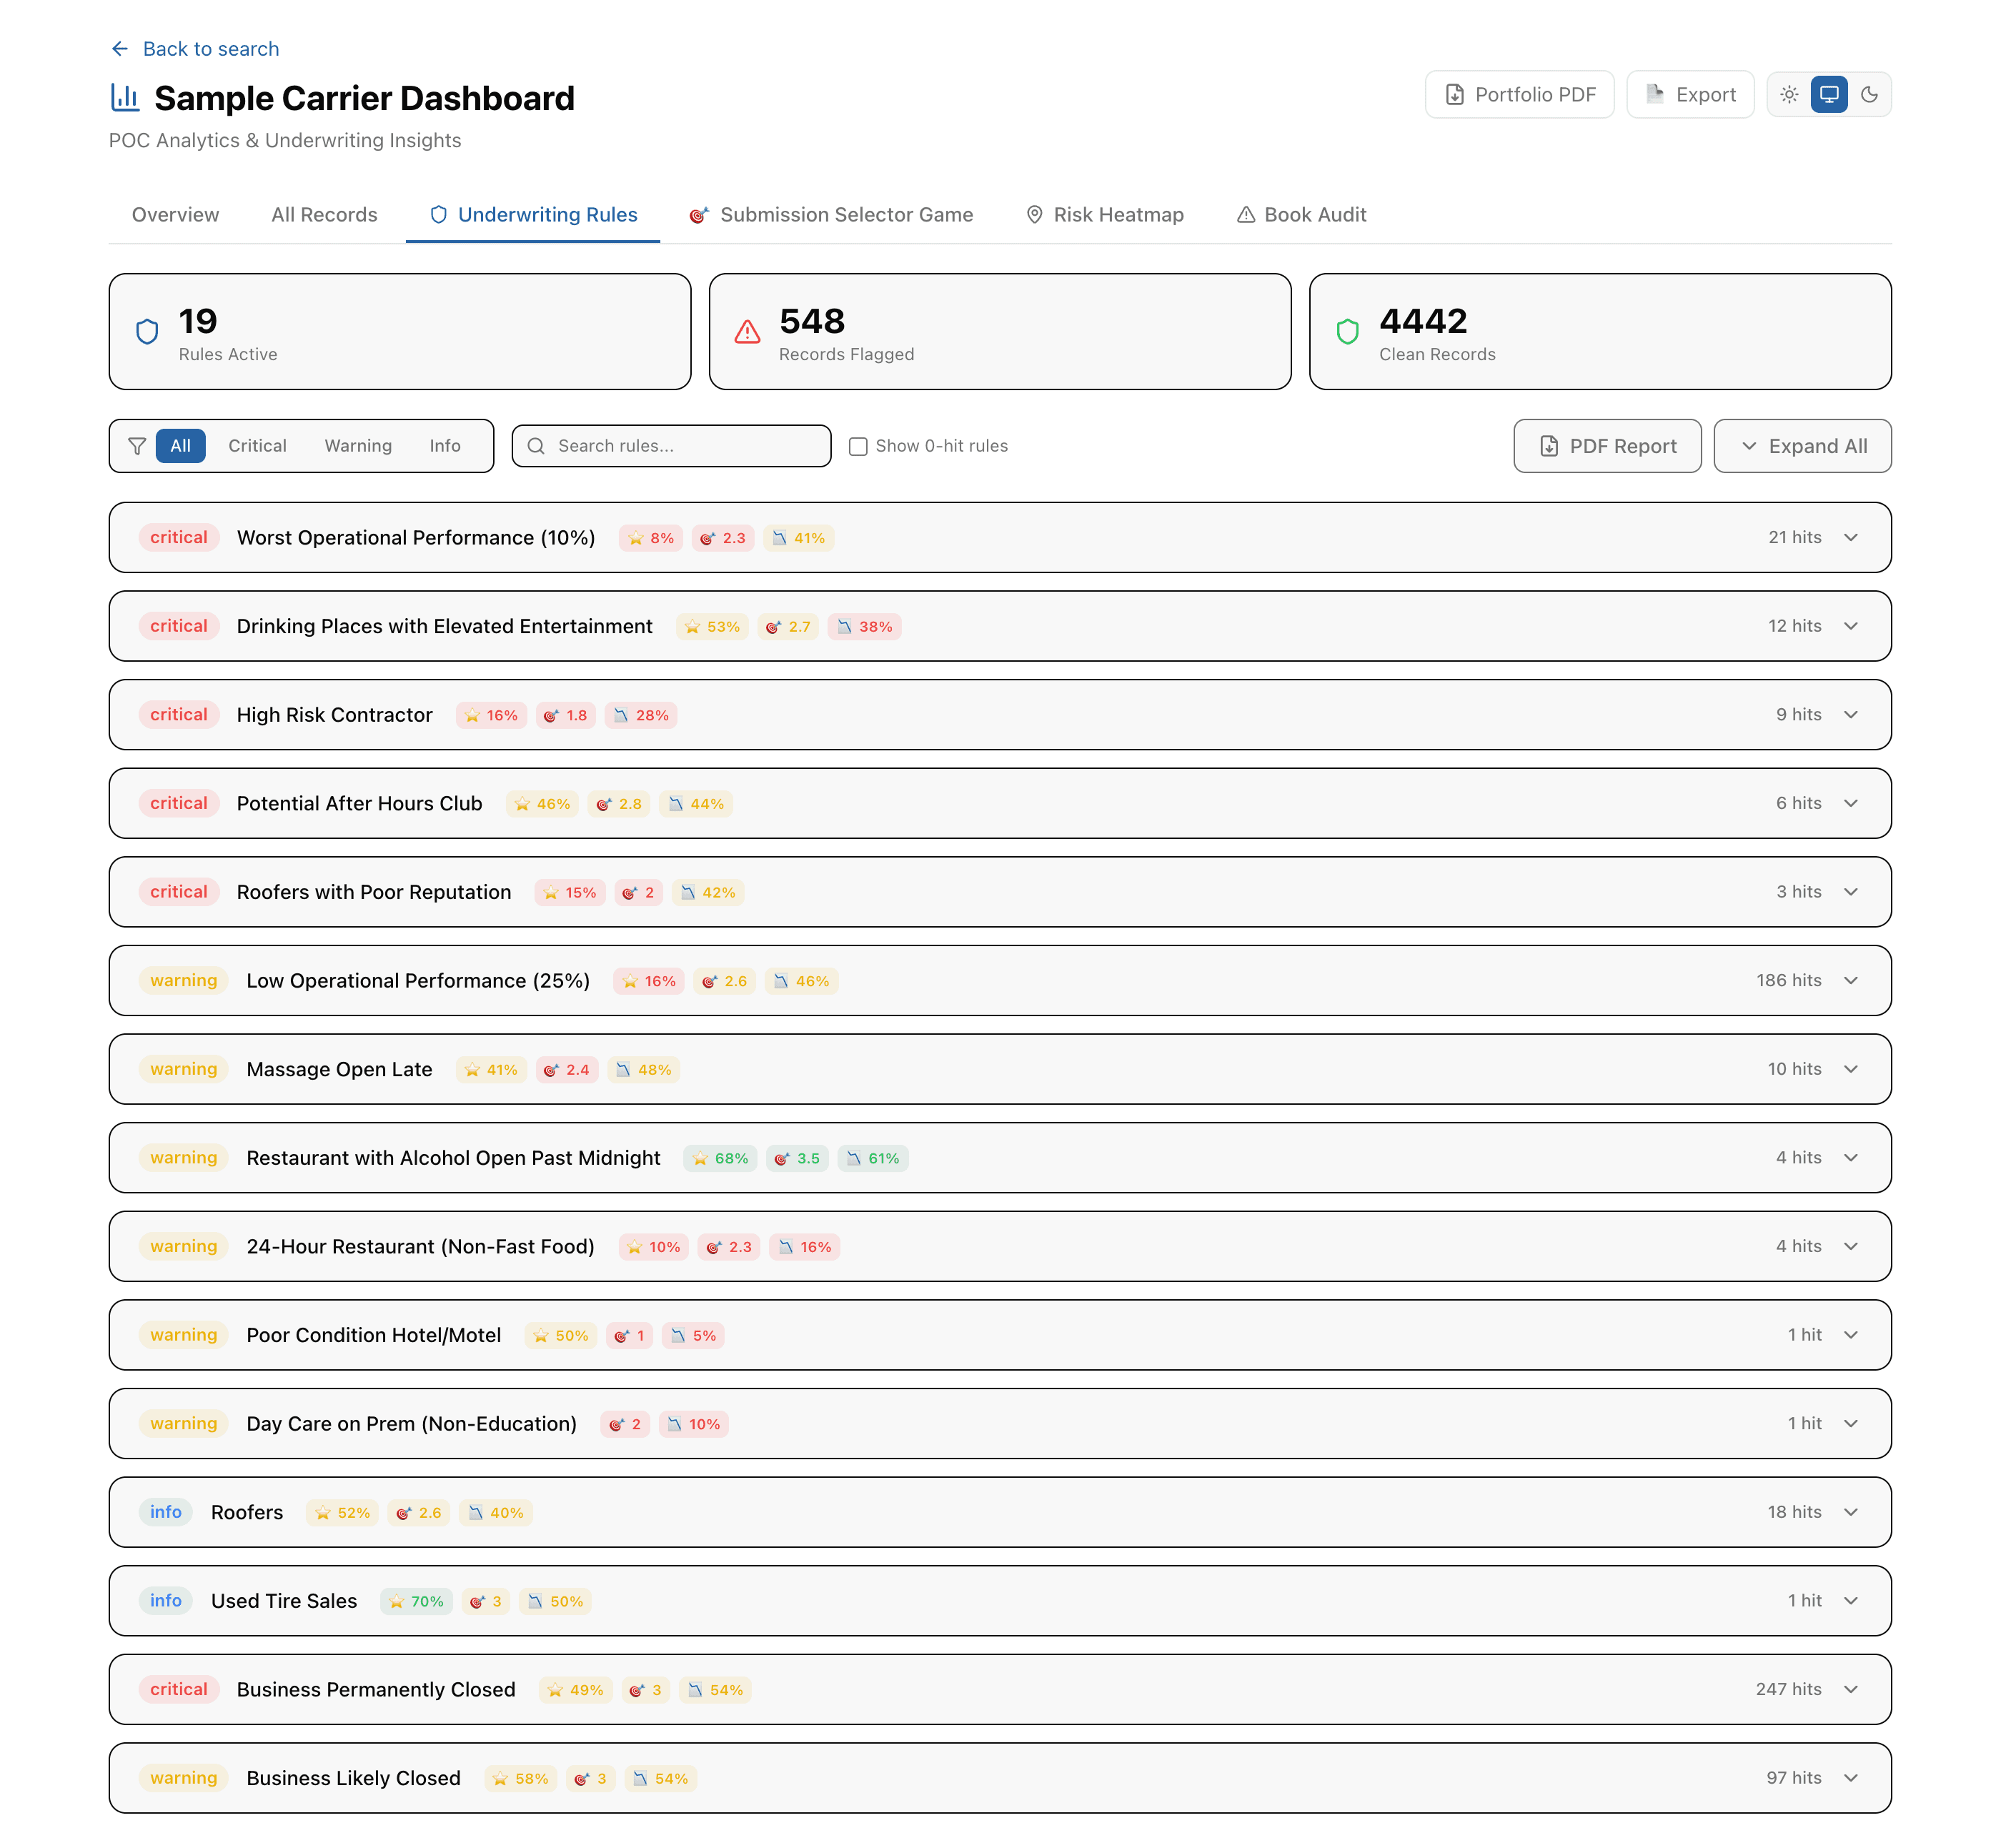Click the green shield in Clean Records card
This screenshot has width=2001, height=1848.
point(1347,332)
